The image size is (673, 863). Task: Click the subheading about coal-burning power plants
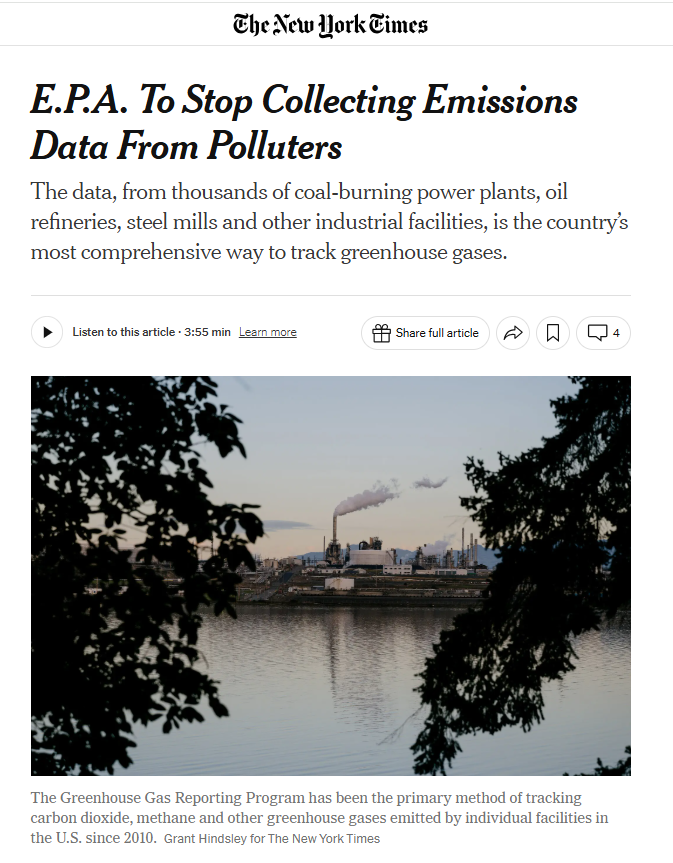tap(329, 222)
